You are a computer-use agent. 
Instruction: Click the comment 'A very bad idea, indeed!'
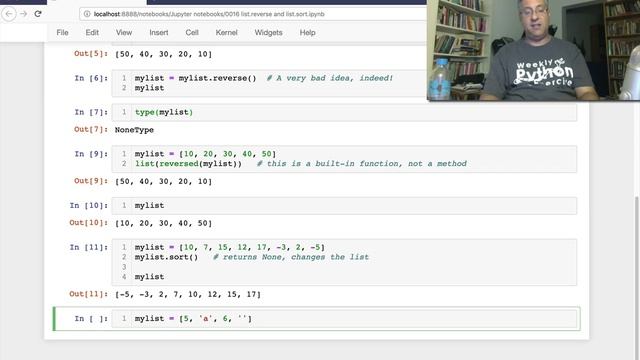(330, 78)
